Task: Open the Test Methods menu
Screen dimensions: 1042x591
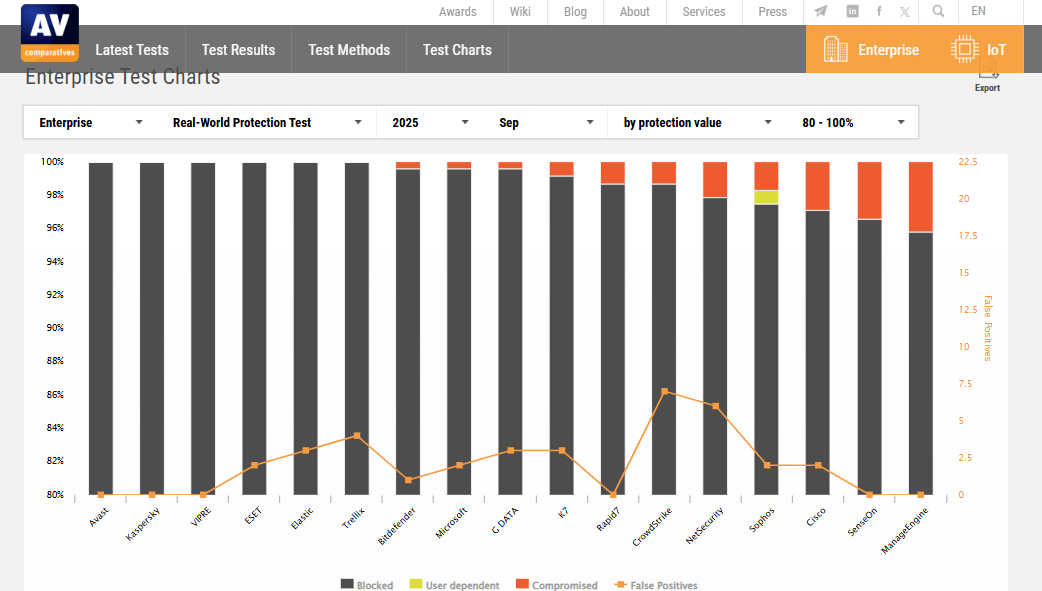Action: (x=349, y=50)
